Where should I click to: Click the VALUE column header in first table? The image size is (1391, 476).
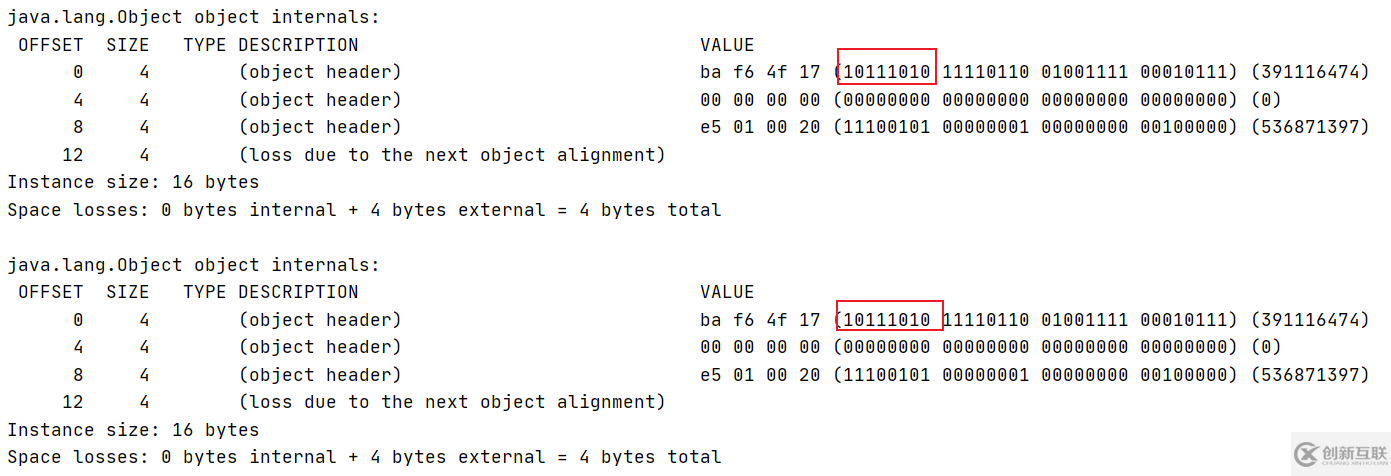(727, 45)
